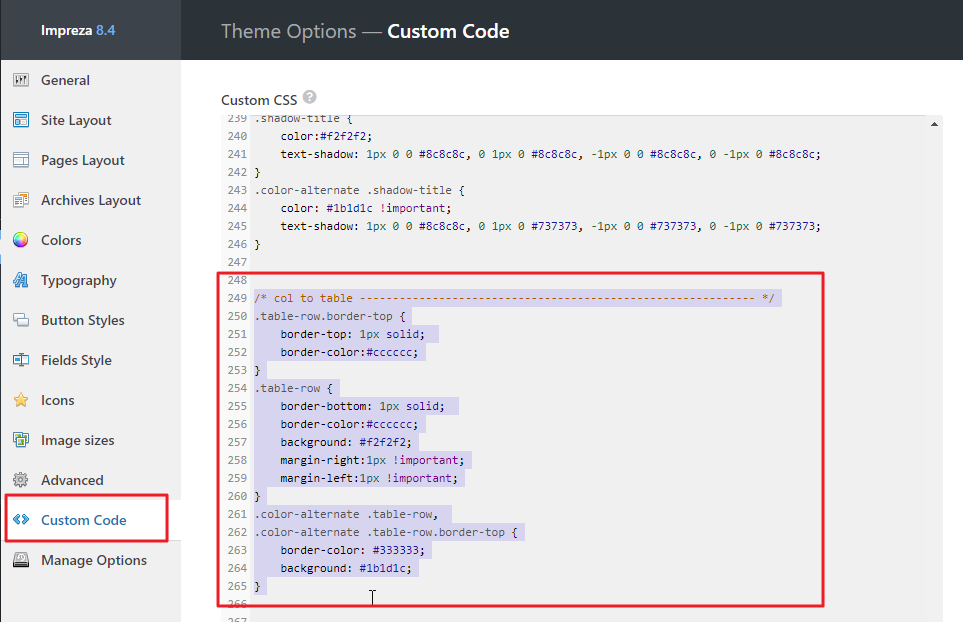Click the Custom CSS field label

pyautogui.click(x=259, y=100)
